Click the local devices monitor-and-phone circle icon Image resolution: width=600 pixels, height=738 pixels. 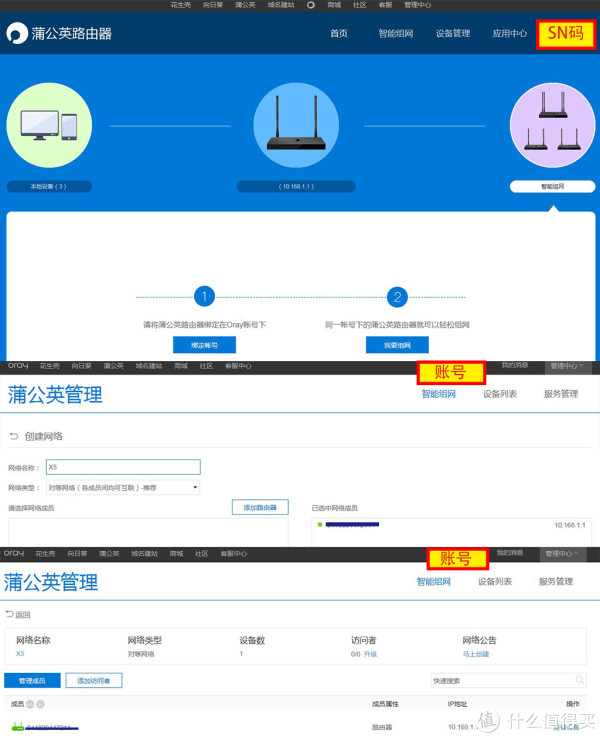tap(49, 125)
